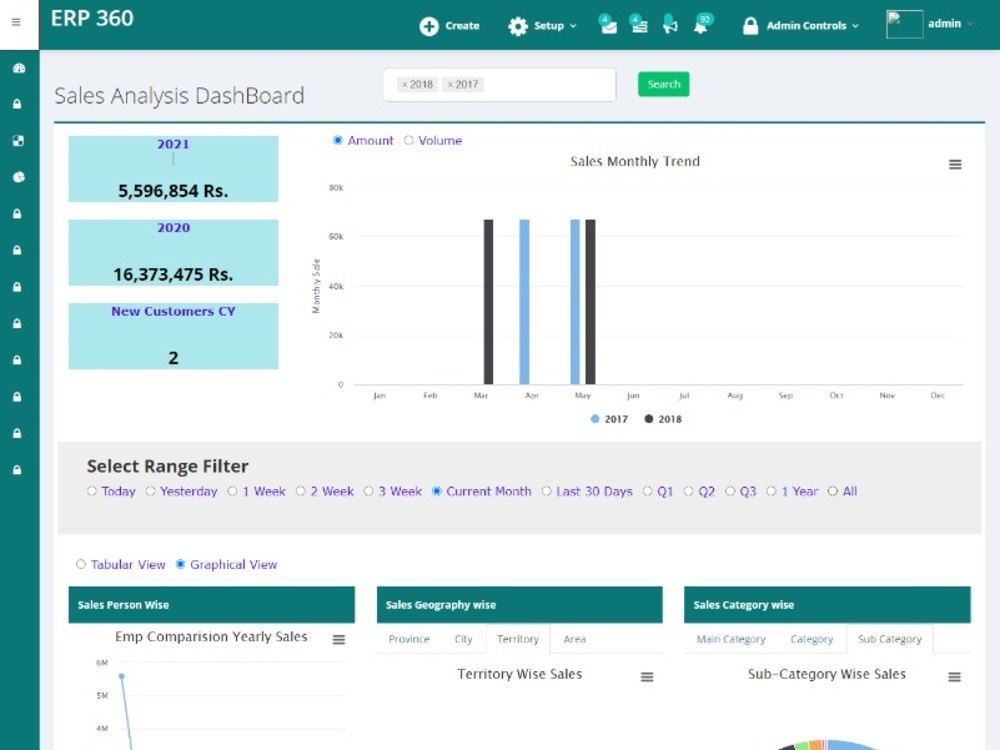This screenshot has width=1000, height=750.
Task: Open the megaphone announcements icon
Action: (670, 24)
